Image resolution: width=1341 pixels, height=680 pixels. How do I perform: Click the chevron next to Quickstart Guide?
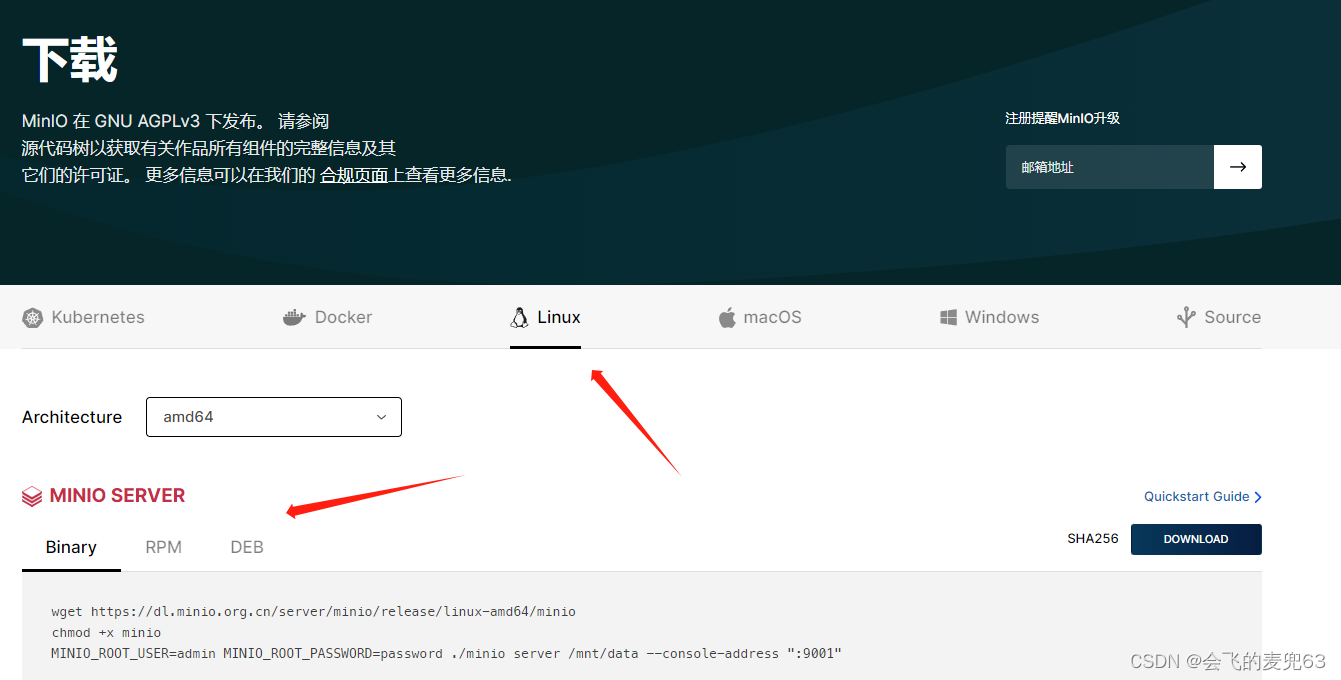[1258, 497]
